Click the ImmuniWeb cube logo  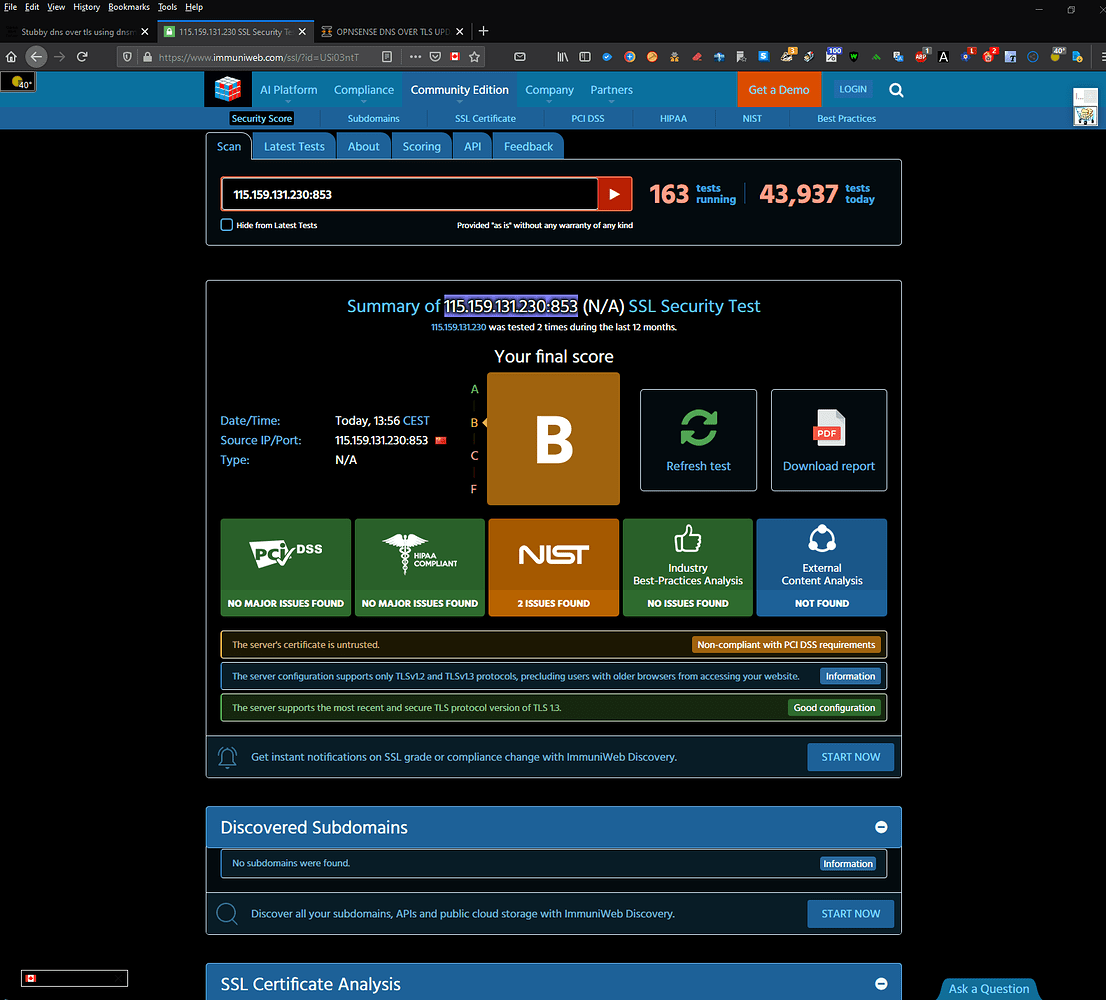[227, 90]
